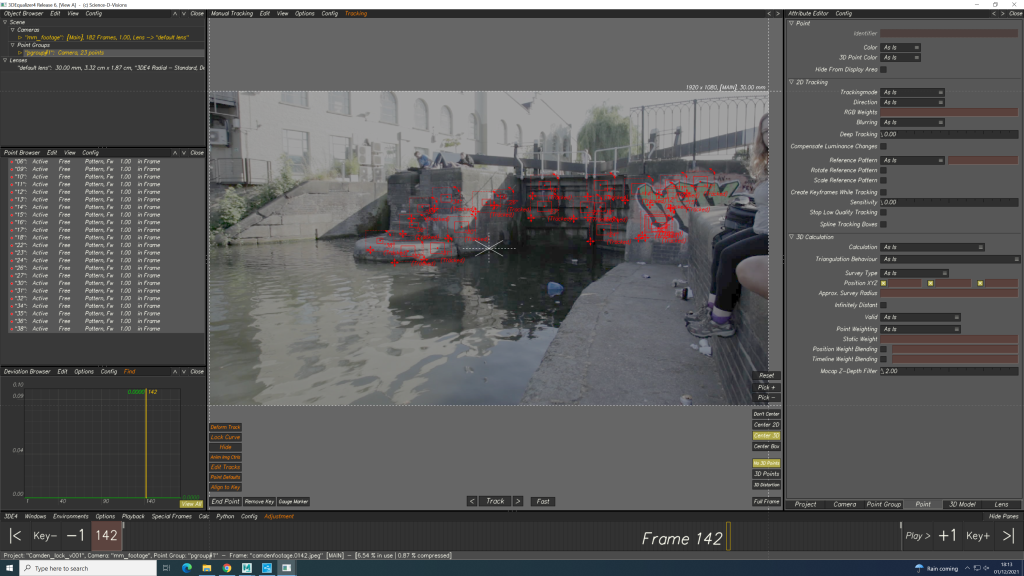Open the Trackingmode dropdown
This screenshot has width=1024, height=576.
click(x=912, y=92)
